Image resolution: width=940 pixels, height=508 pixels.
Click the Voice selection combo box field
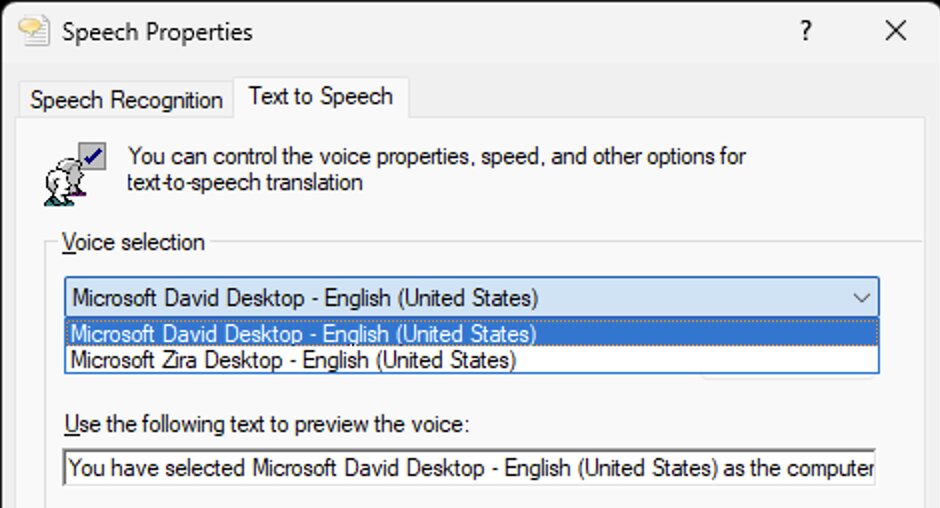(x=471, y=297)
